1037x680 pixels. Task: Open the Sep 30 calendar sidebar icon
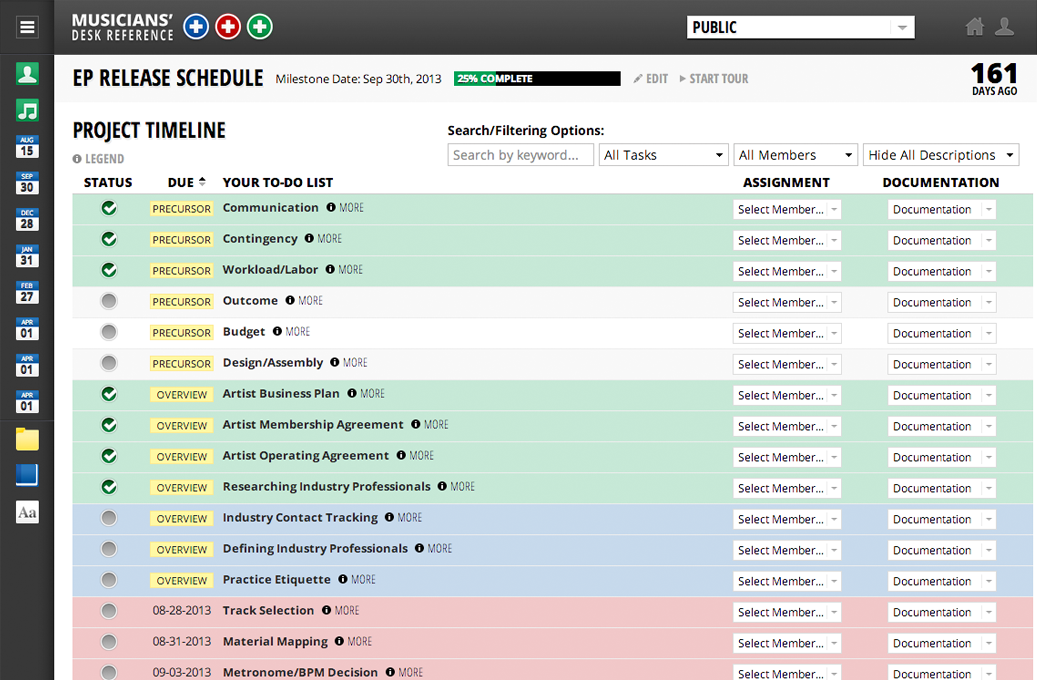27,183
